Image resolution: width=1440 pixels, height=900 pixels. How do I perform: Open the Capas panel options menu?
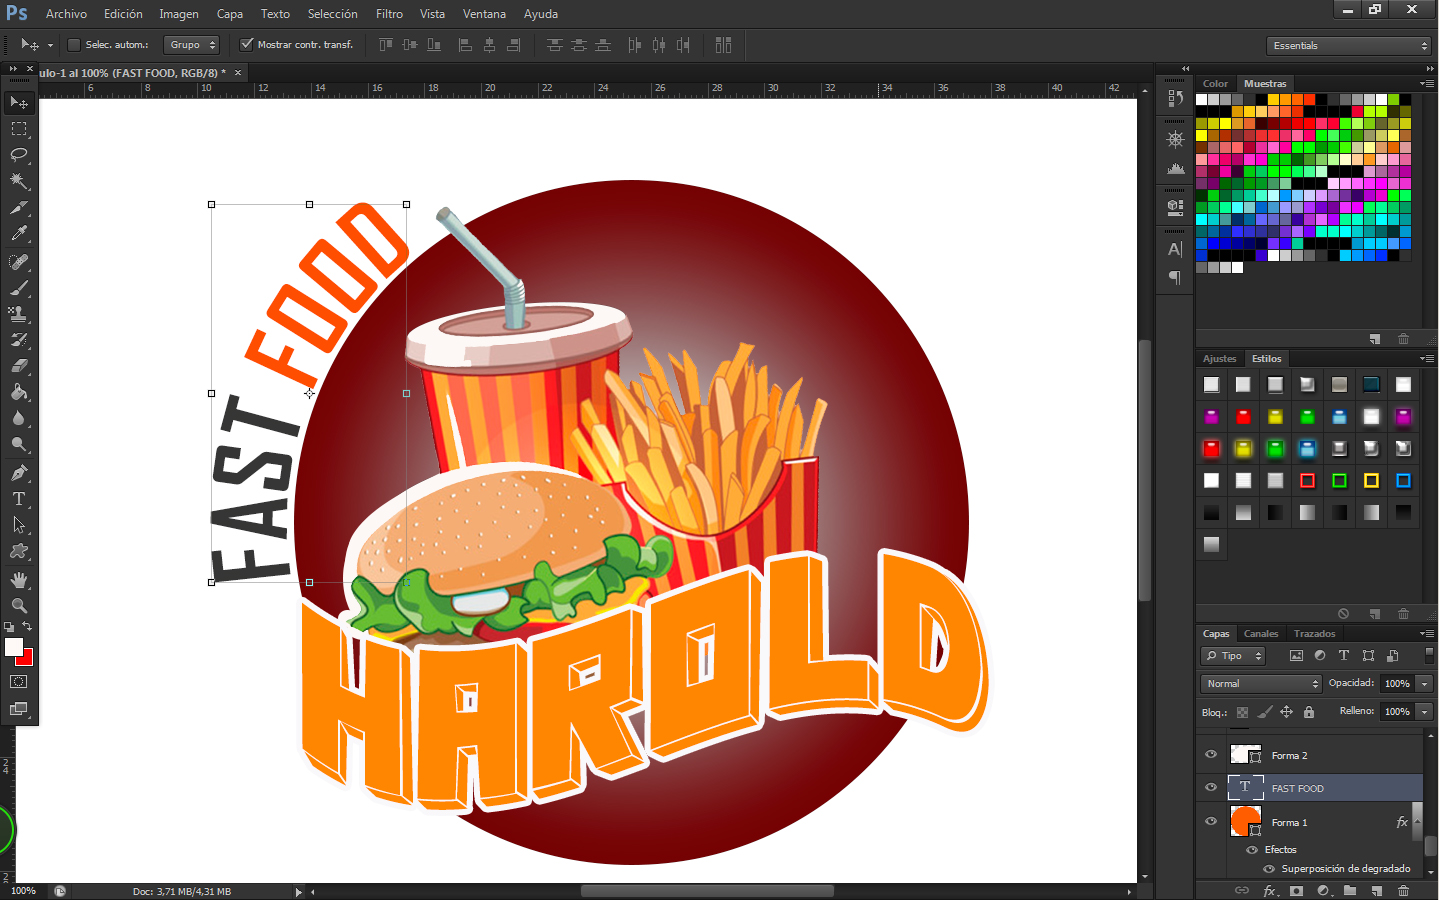(1427, 634)
